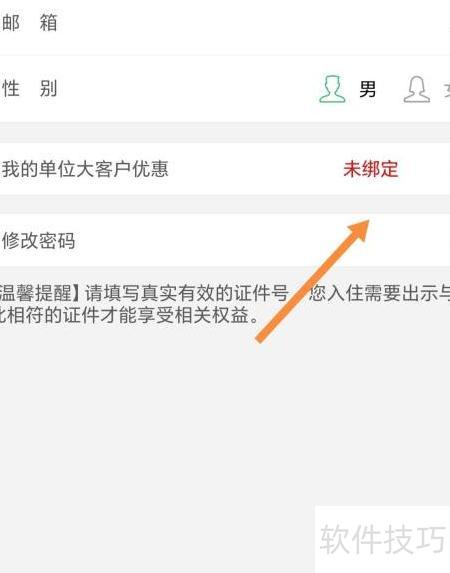Click the 软件技巧 watermark
The height and width of the screenshot is (573, 450).
point(382,539)
